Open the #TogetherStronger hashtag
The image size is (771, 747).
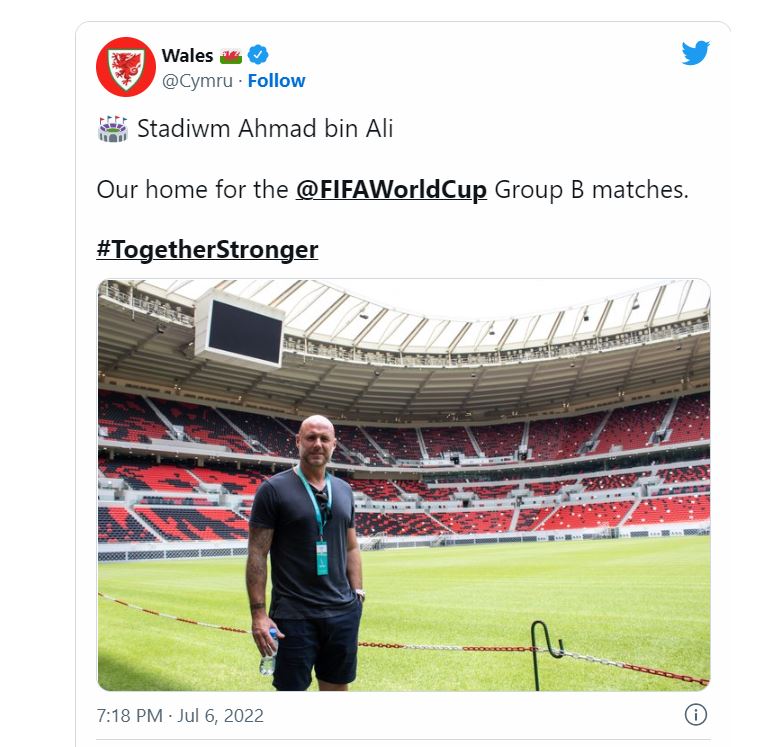click(x=207, y=249)
